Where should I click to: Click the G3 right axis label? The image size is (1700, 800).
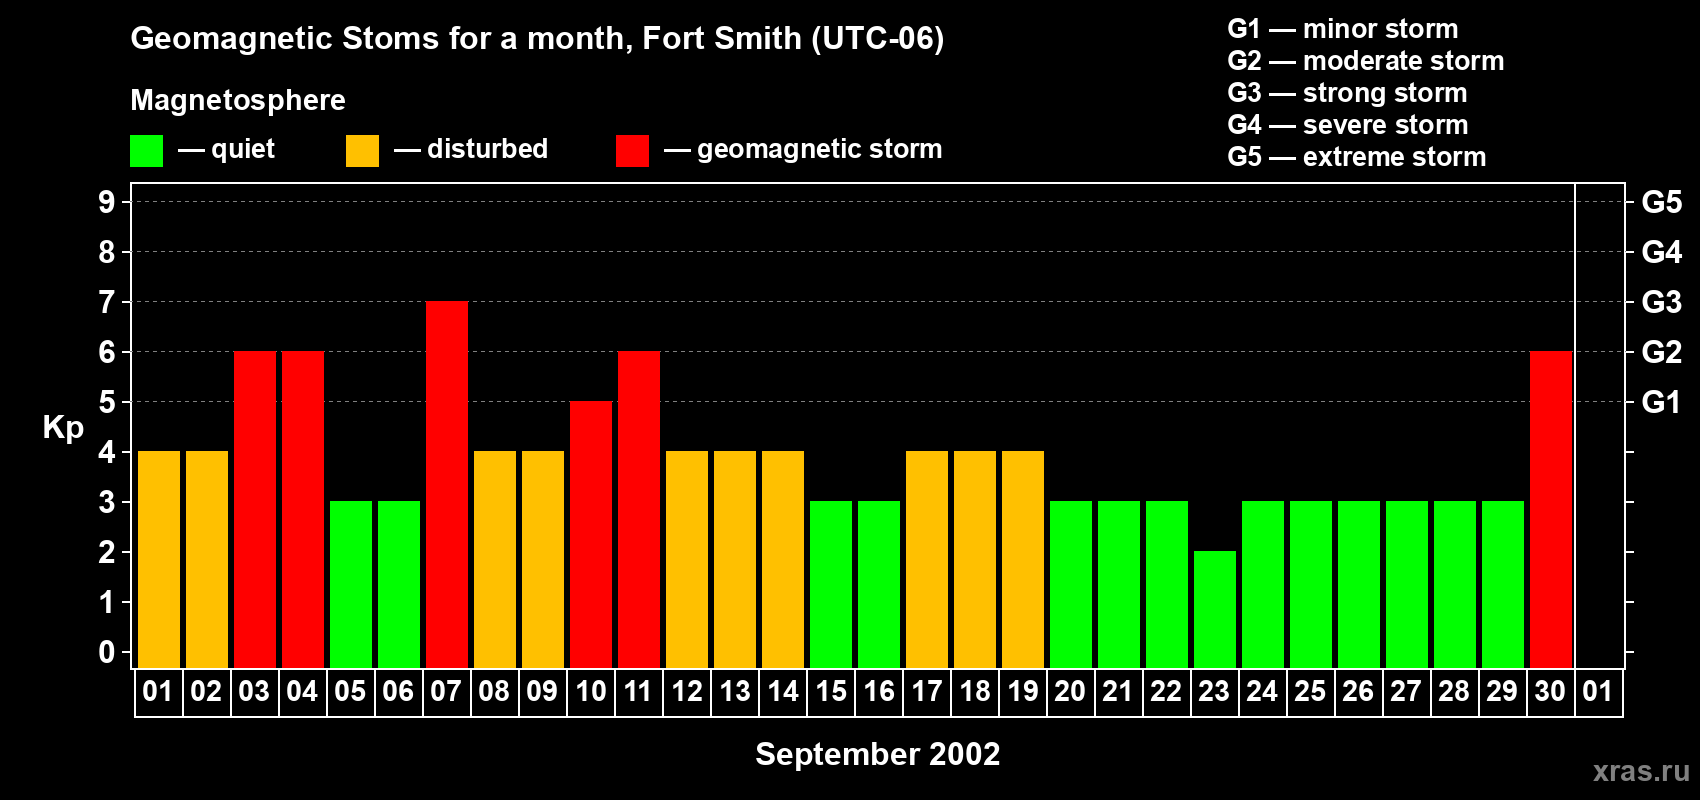pyautogui.click(x=1662, y=302)
